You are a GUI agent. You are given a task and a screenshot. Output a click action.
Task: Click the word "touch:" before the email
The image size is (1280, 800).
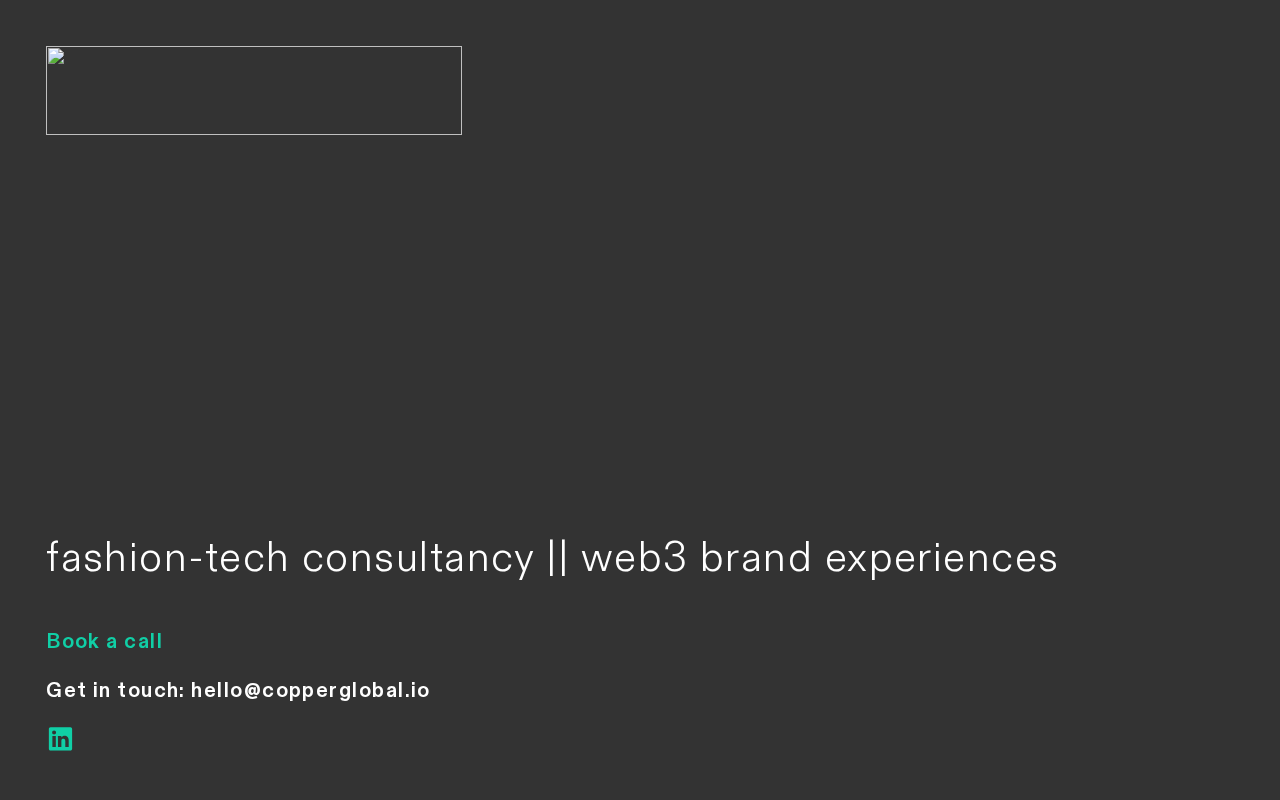tap(150, 691)
